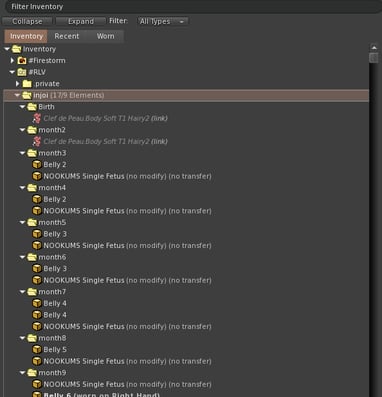The height and width of the screenshot is (397, 382).
Task: Expand the .private folder arrow
Action: coord(18,84)
